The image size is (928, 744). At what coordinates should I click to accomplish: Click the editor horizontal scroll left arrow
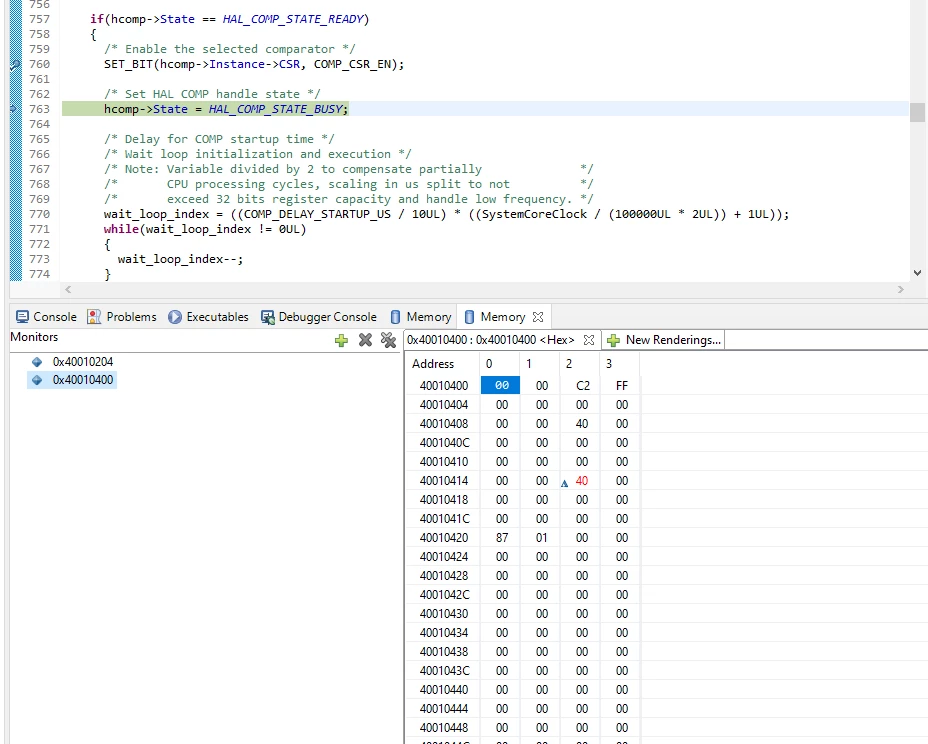coord(68,289)
